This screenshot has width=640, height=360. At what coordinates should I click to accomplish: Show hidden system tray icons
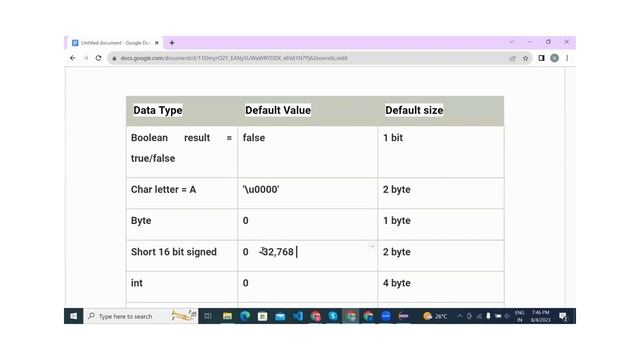click(460, 316)
